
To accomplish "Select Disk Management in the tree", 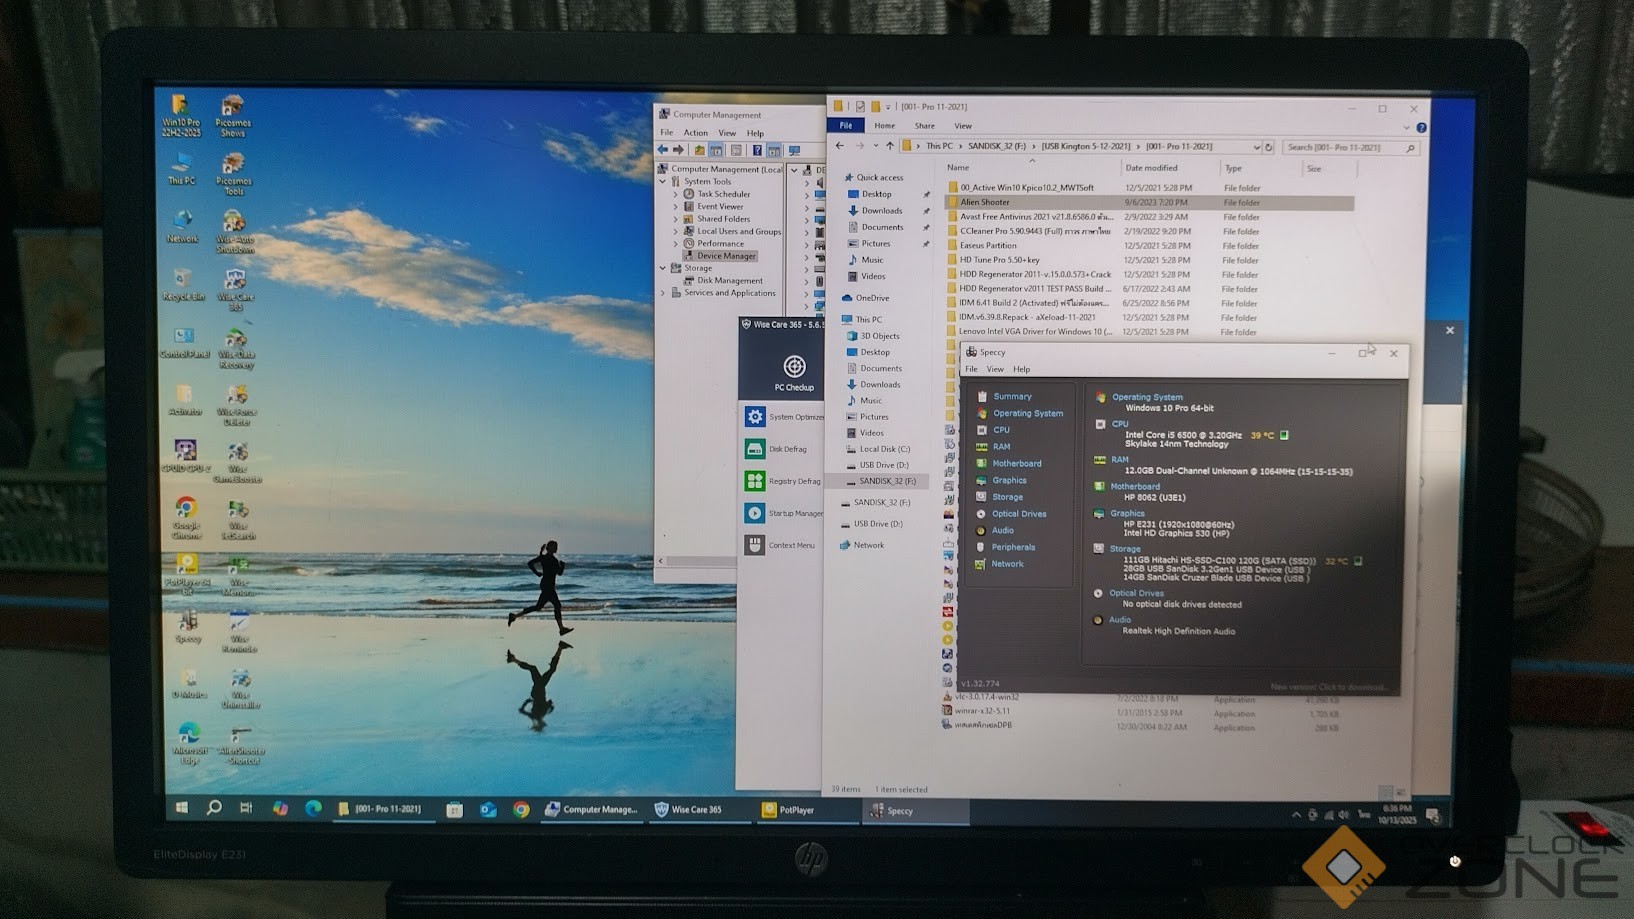I will point(729,281).
